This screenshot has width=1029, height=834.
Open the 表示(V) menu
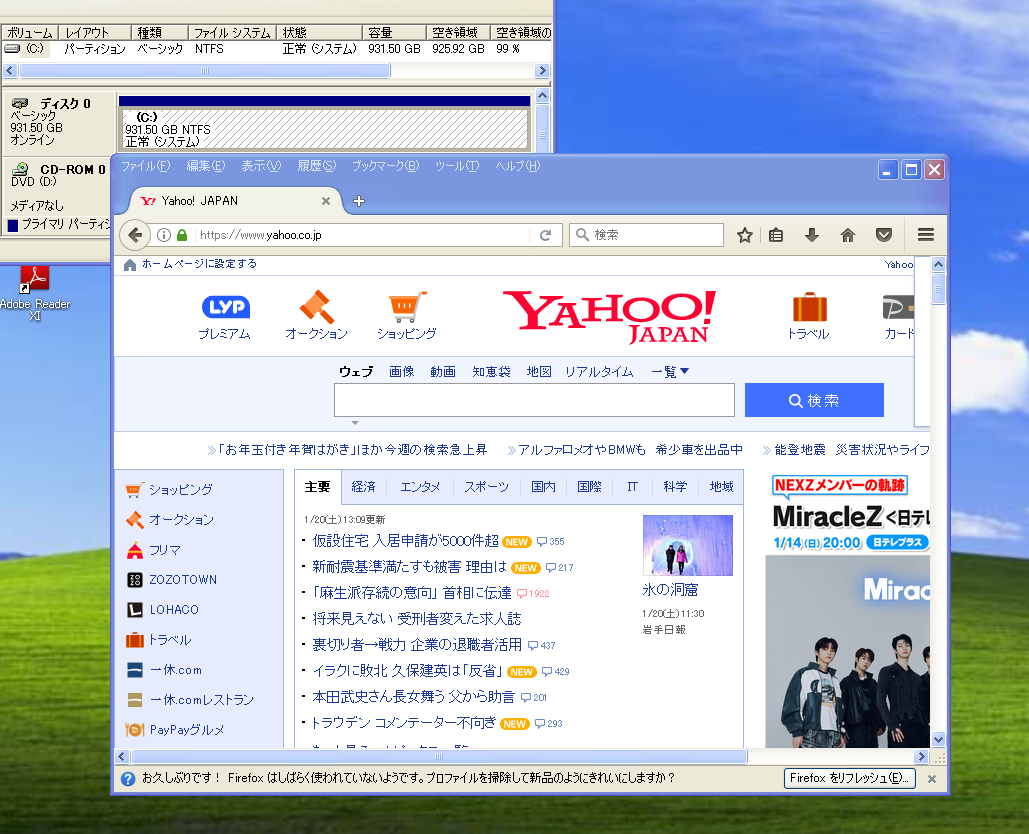click(x=261, y=166)
